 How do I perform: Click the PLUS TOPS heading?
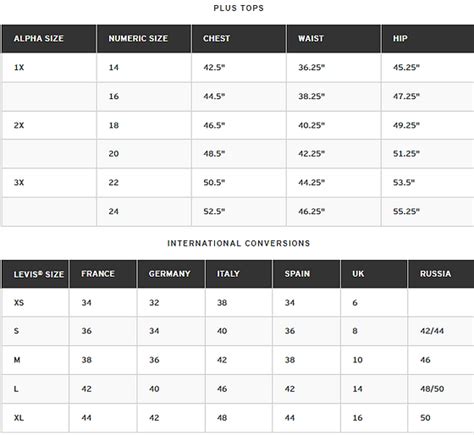pos(239,8)
